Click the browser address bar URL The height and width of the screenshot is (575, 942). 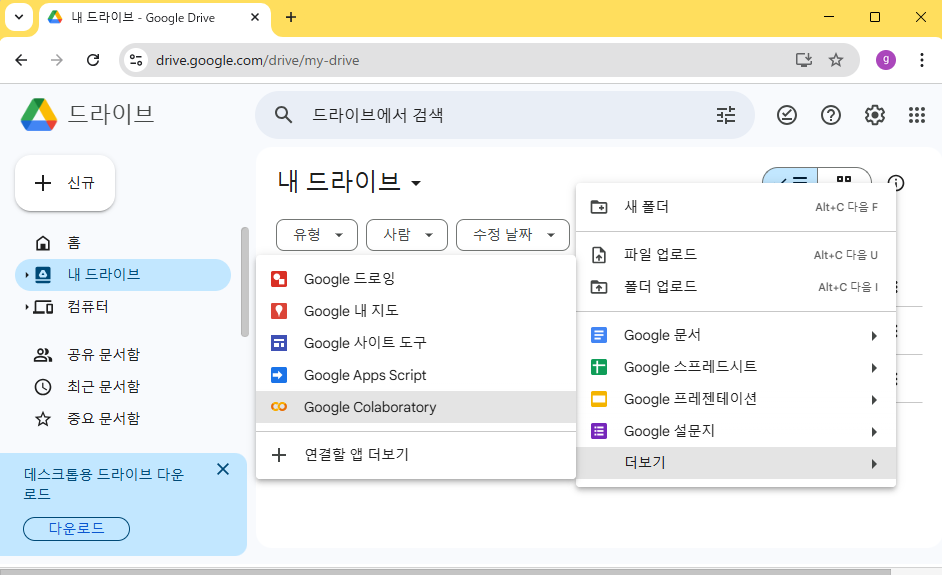(257, 60)
